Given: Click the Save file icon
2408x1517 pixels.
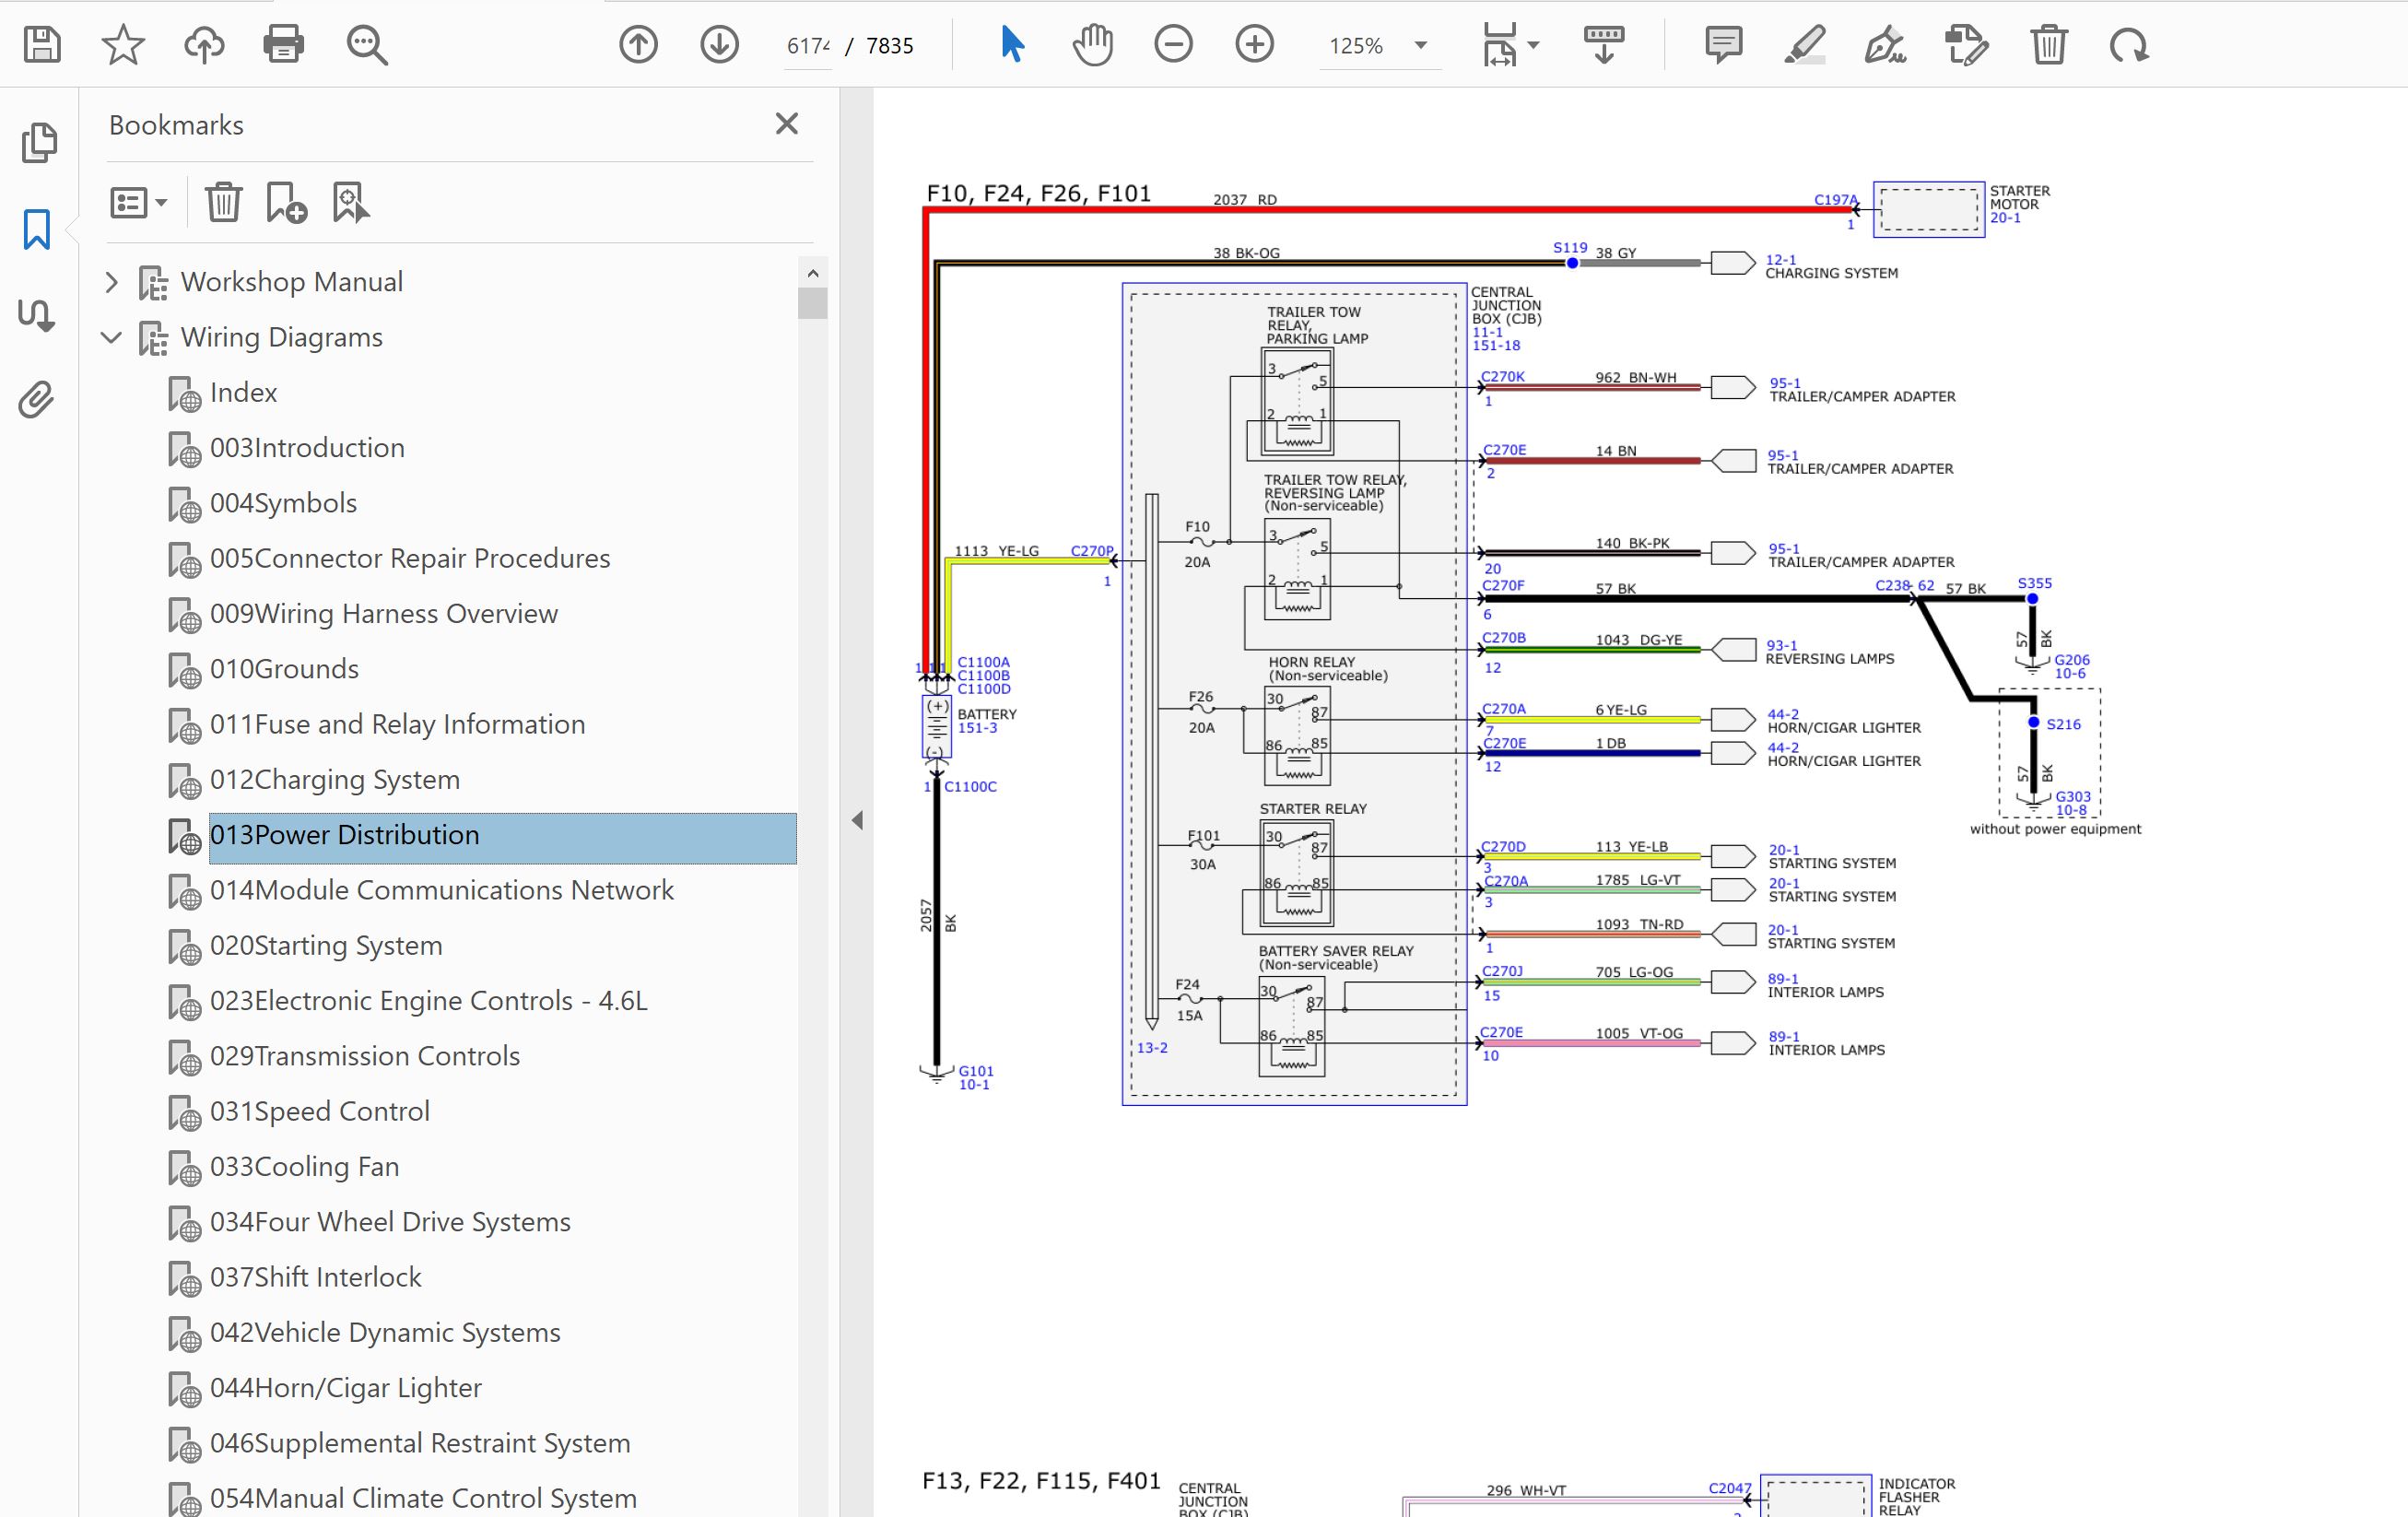Looking at the screenshot, I should pyautogui.click(x=42, y=45).
